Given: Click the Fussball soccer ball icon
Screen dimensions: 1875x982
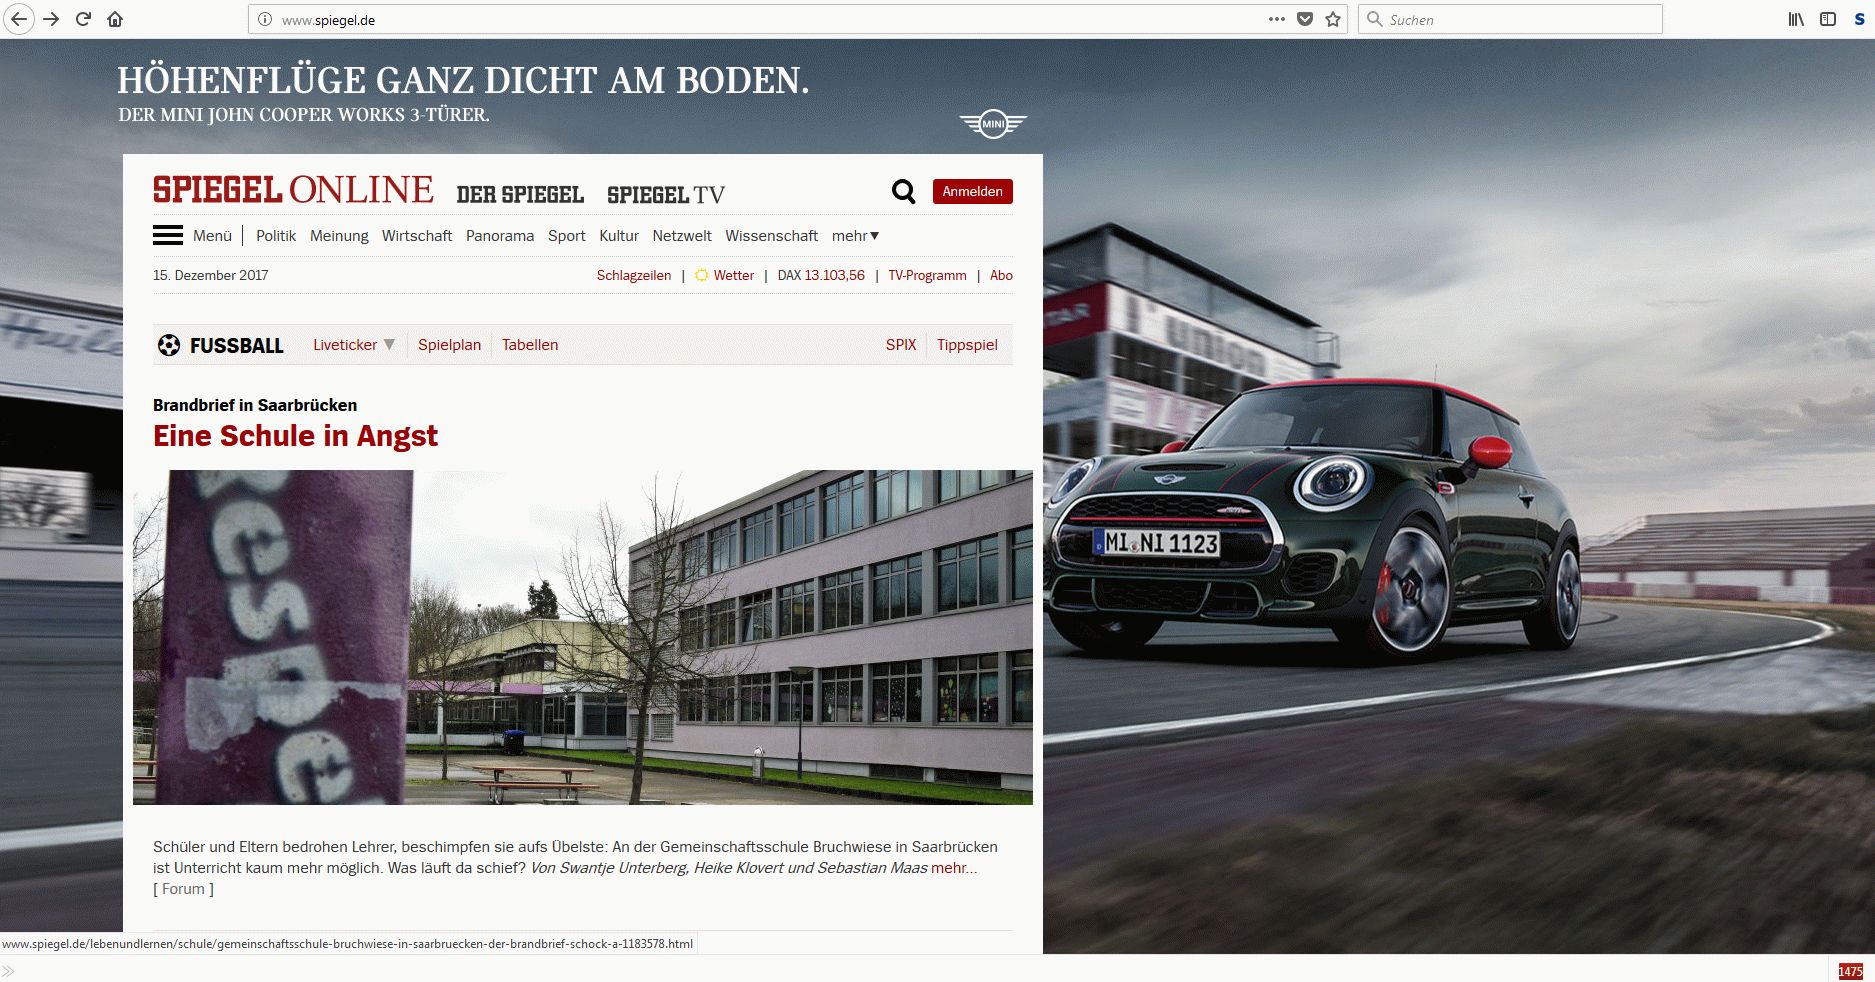Looking at the screenshot, I should tap(169, 345).
